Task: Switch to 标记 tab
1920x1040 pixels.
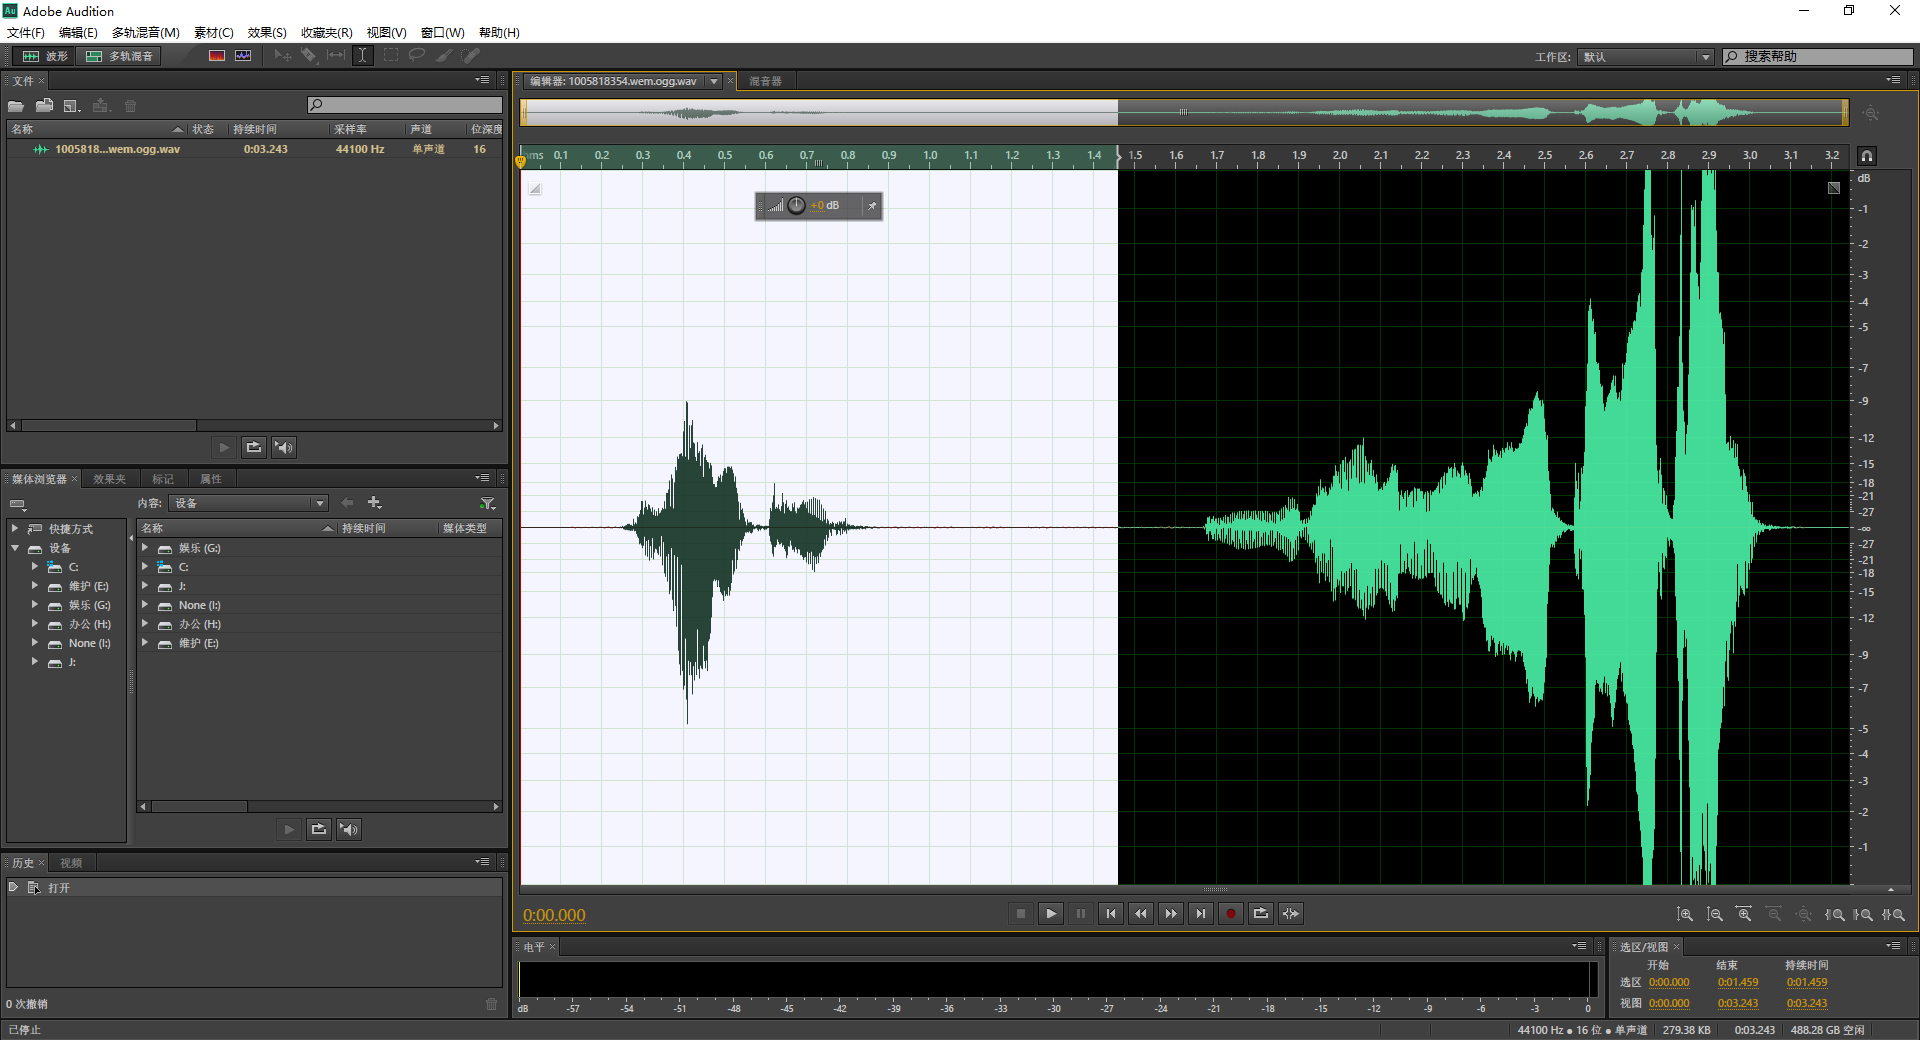Action: [x=163, y=479]
